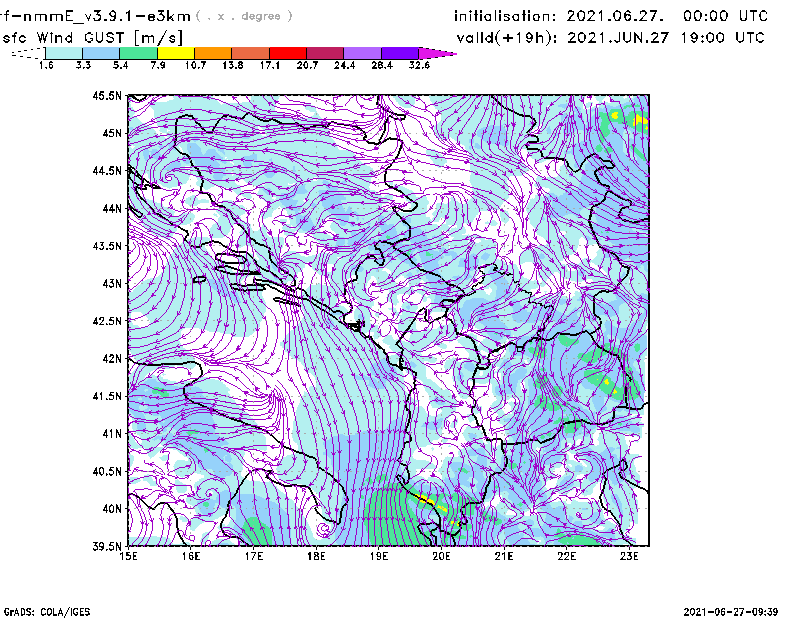The image size is (800, 618).
Task: Click the '2021-06-27-09:39' timestamp
Action: (731, 611)
